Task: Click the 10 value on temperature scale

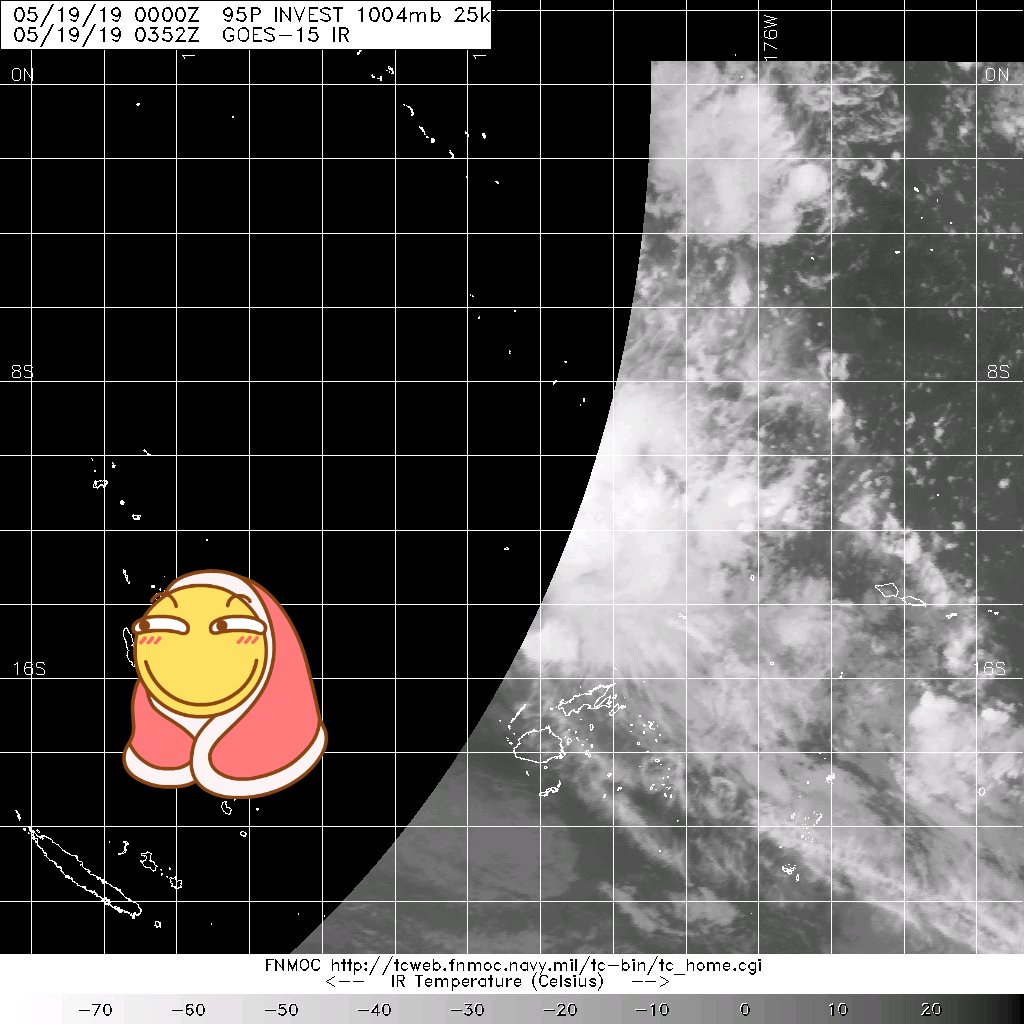Action: (x=838, y=1010)
